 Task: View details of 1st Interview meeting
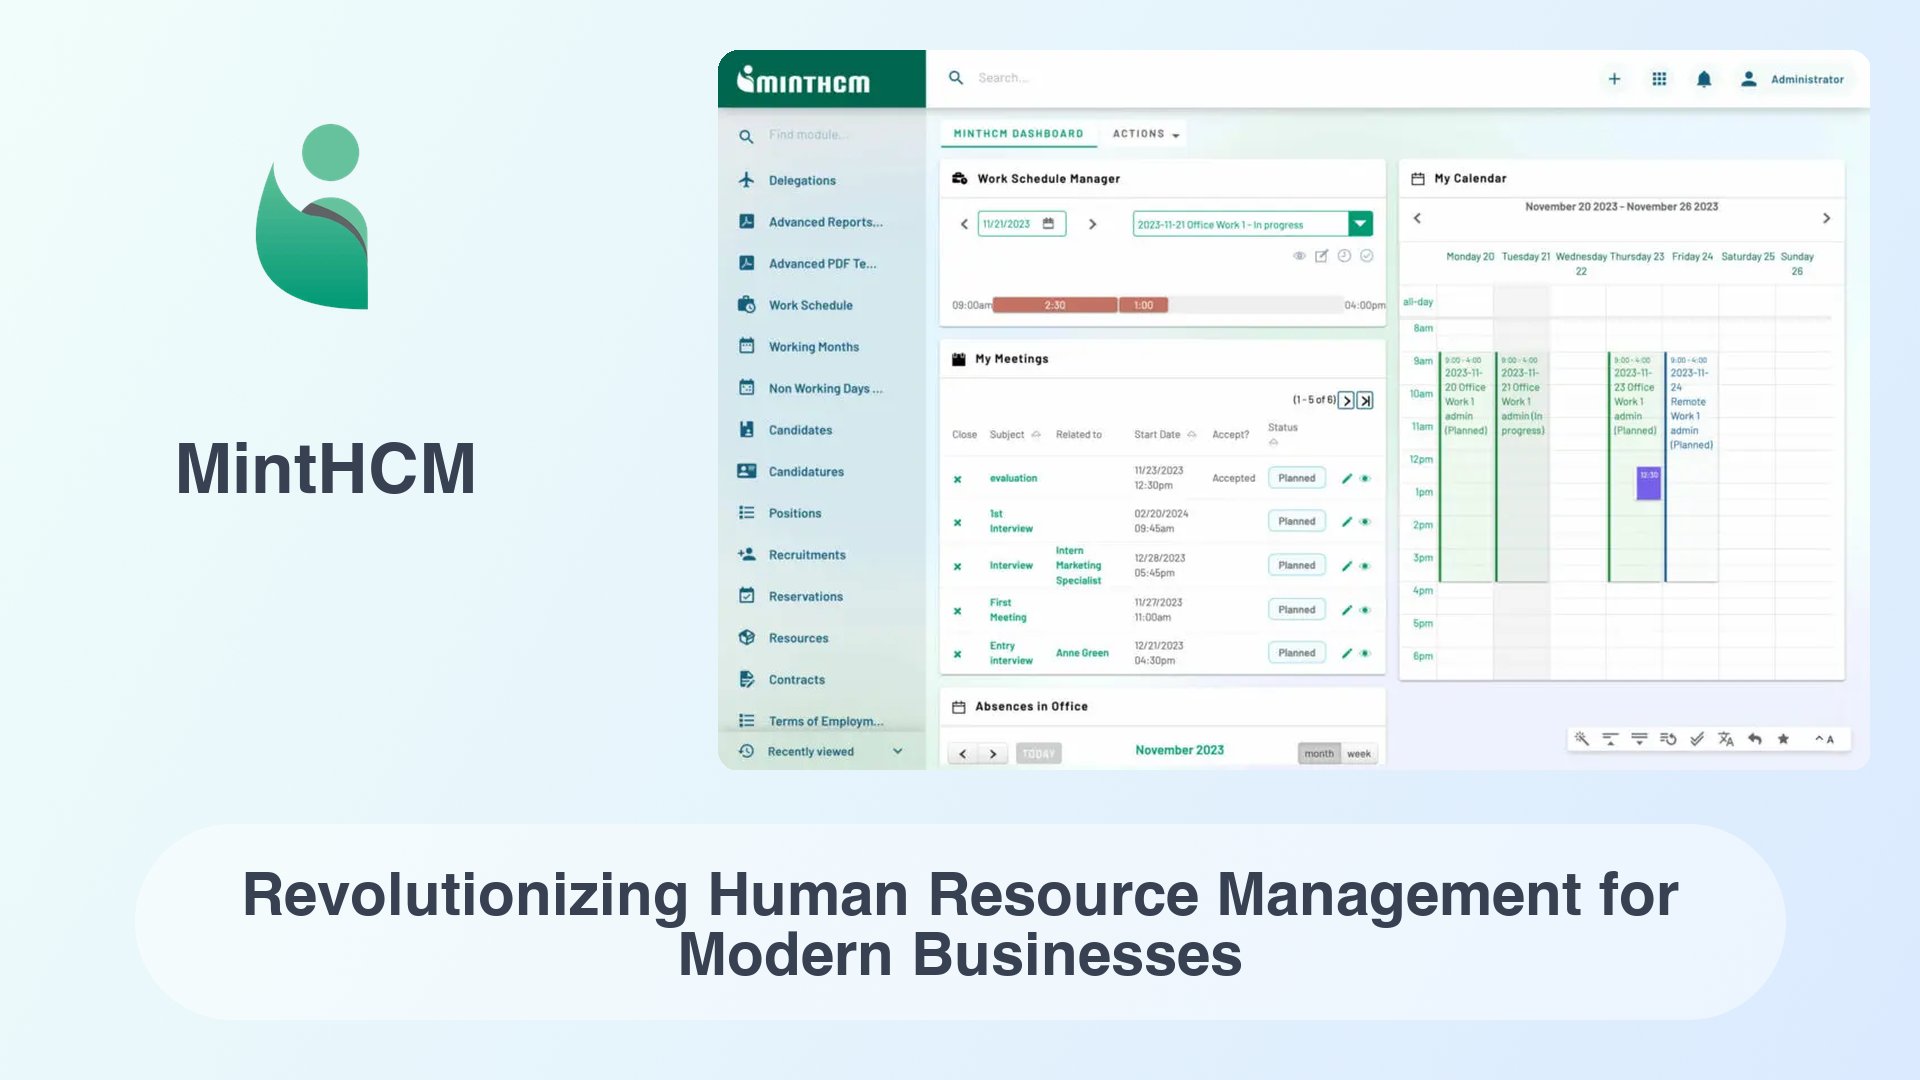tap(1365, 522)
